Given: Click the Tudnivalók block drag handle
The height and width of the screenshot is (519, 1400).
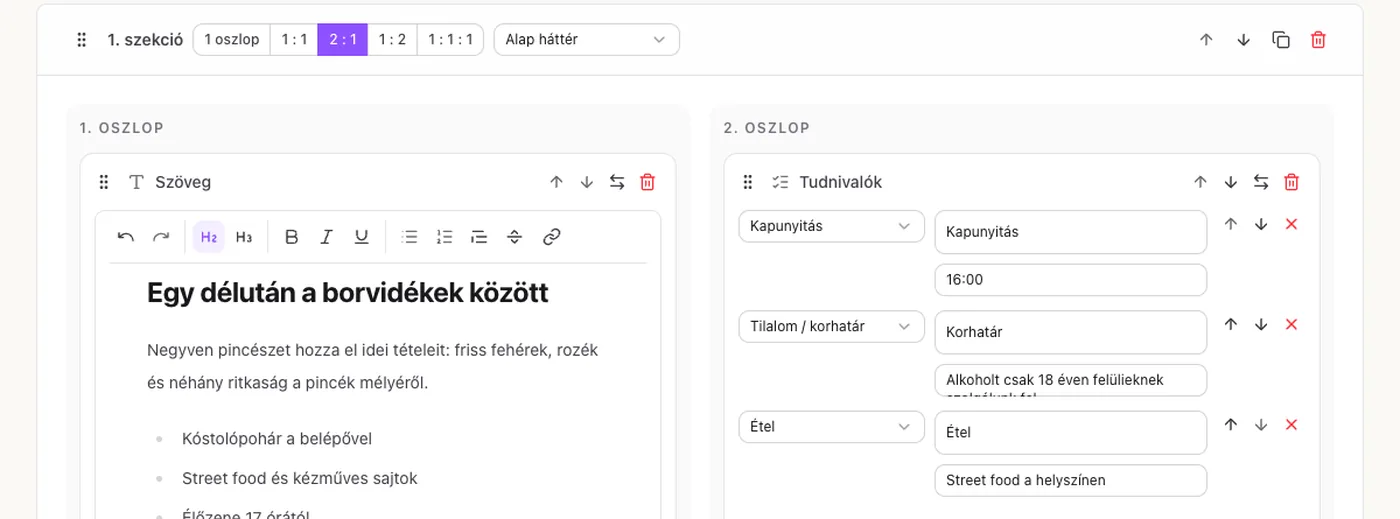Looking at the screenshot, I should click(x=748, y=182).
